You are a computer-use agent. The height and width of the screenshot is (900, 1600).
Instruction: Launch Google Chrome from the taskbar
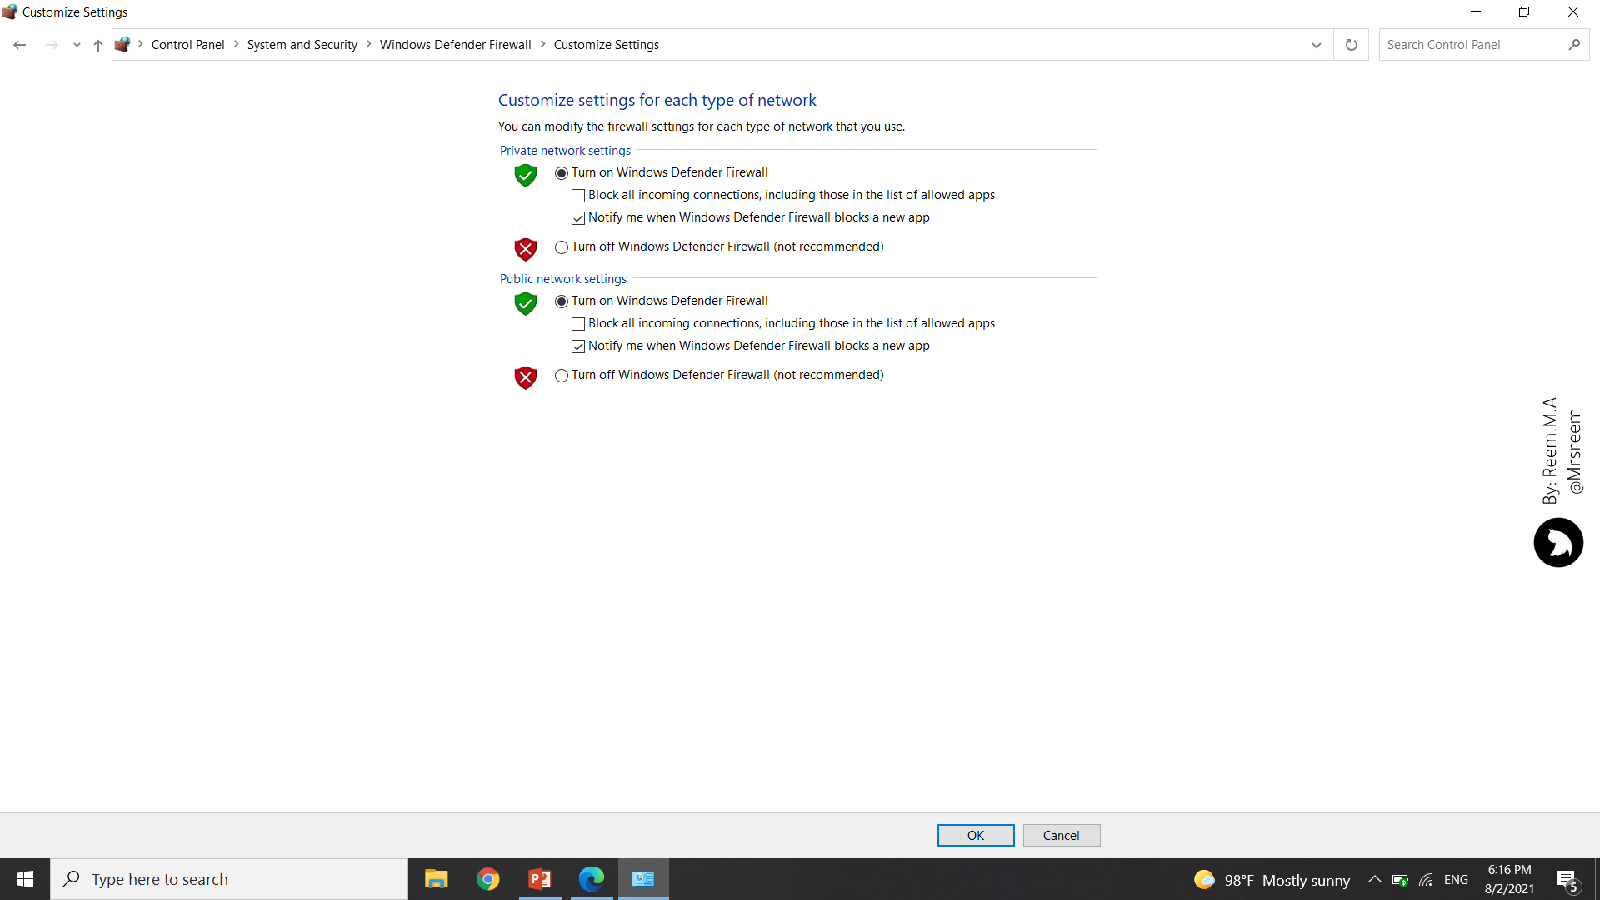(488, 879)
